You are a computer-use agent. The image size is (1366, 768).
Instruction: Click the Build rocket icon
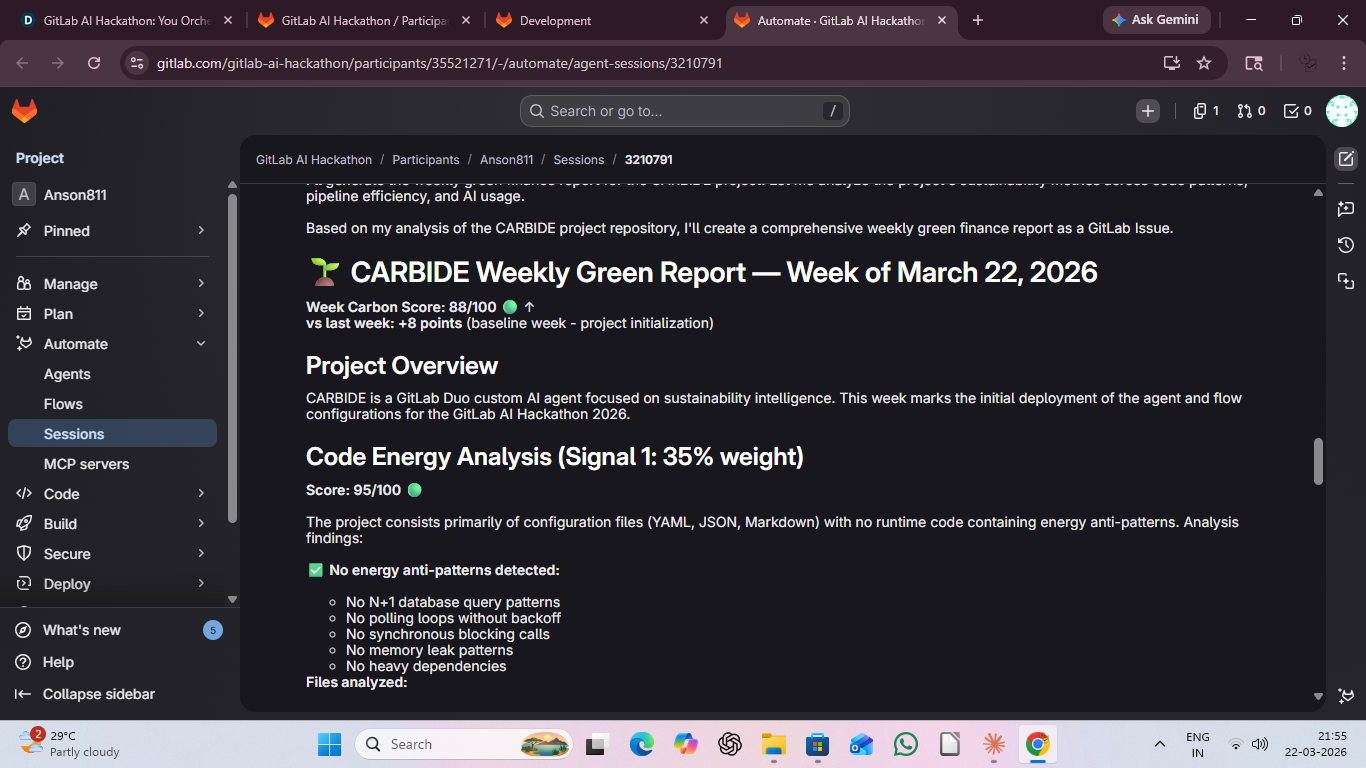coord(24,524)
